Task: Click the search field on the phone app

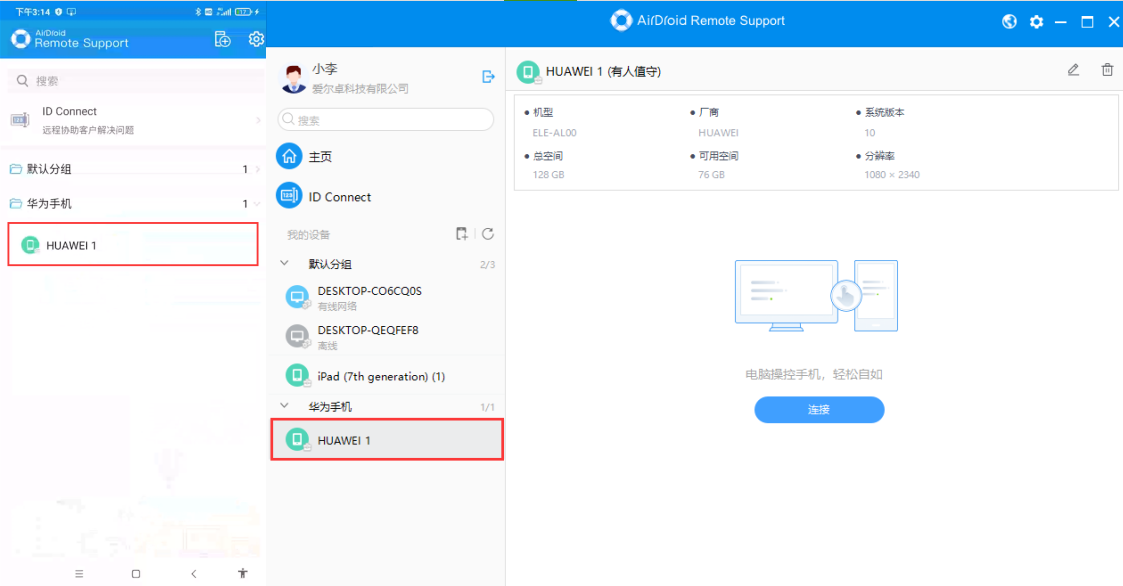Action: coord(135,81)
